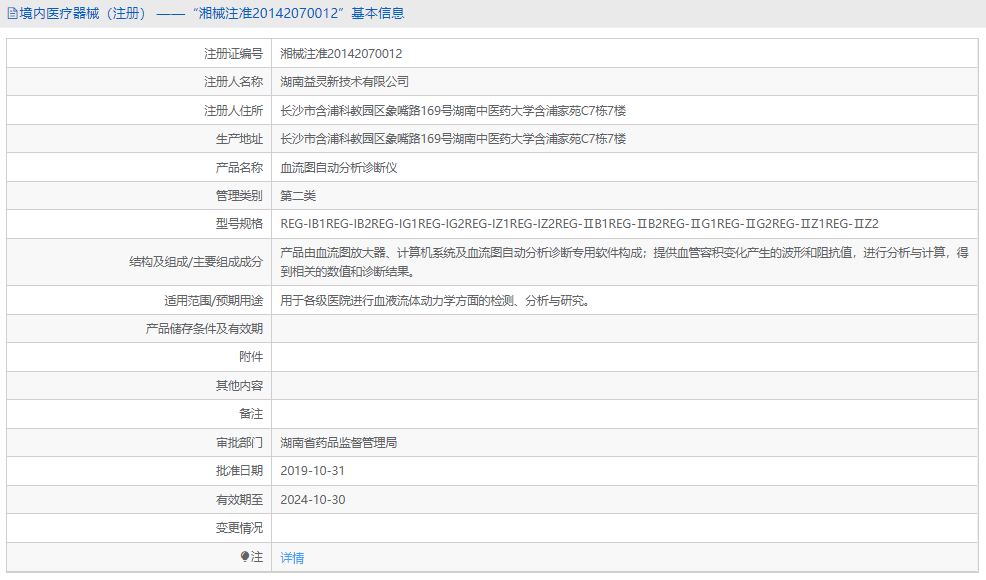Click the 注册人名称 label
The image size is (986, 580).
coord(233,82)
